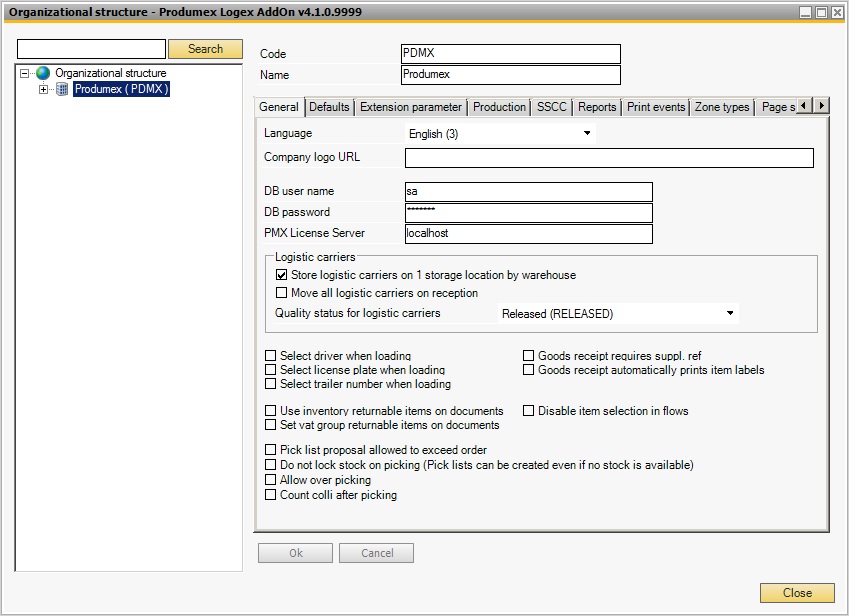Open Quality status for logistic carriers dropdown
849x616 pixels.
coord(618,313)
